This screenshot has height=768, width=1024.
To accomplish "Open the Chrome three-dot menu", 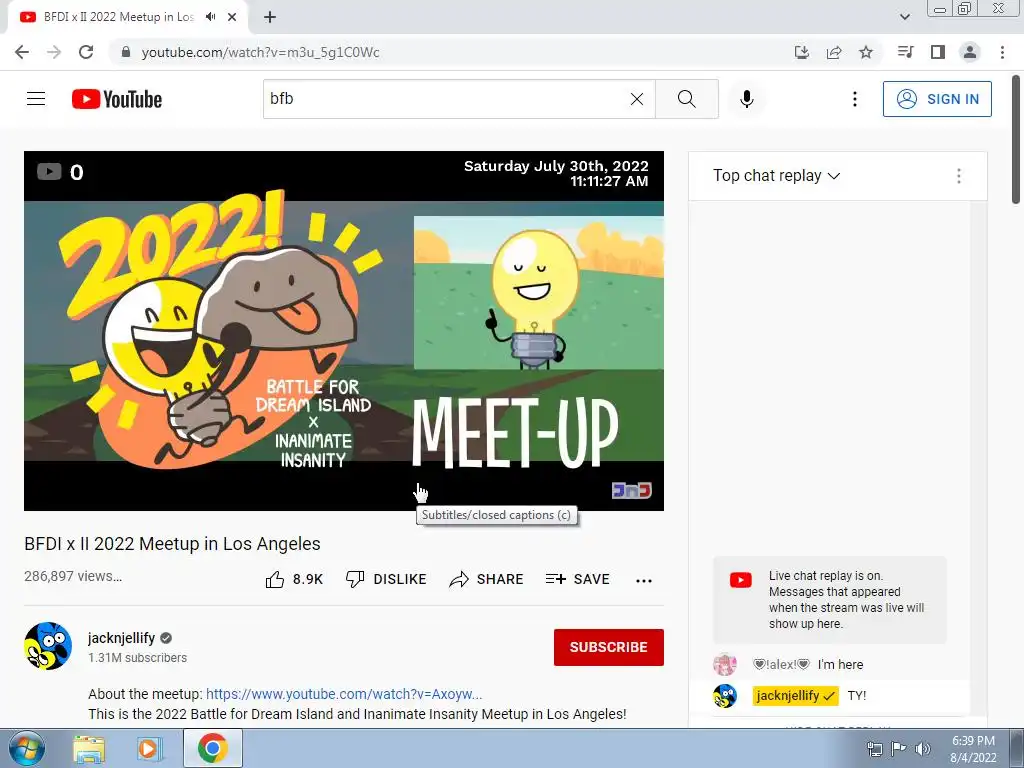I will point(1002,52).
